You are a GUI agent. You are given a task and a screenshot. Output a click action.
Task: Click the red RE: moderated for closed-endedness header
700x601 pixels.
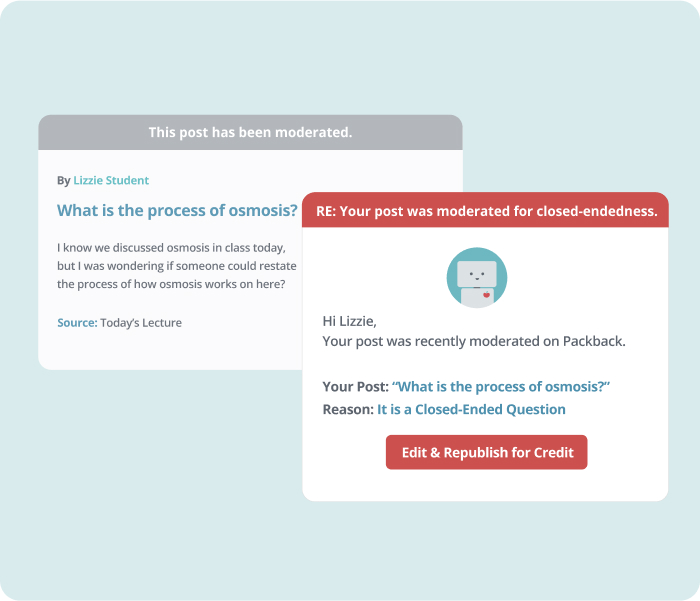(x=485, y=210)
